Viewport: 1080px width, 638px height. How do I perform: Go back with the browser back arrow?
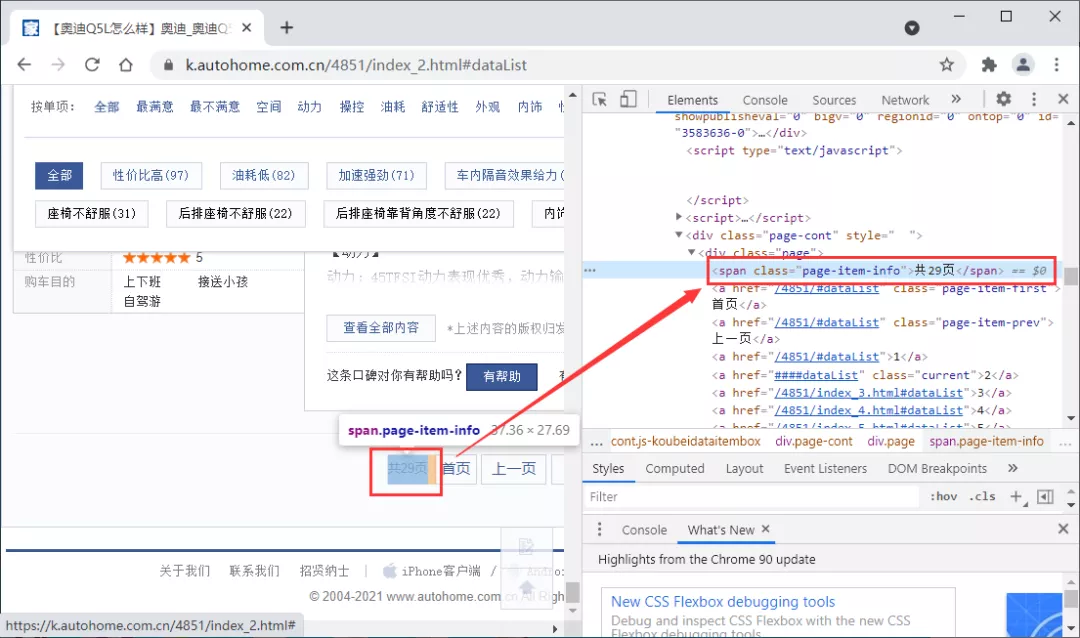tap(24, 65)
